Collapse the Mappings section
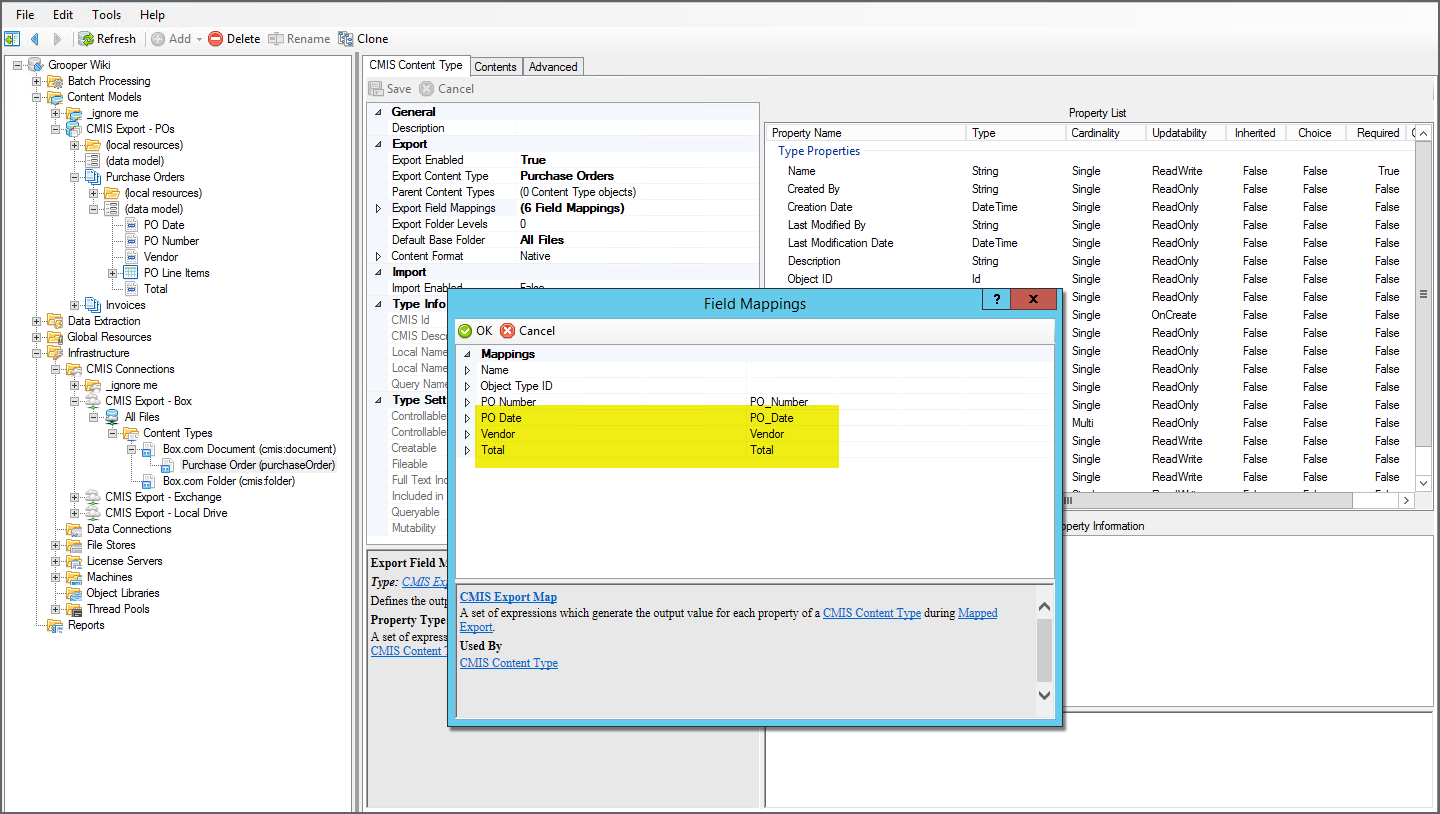 pos(466,354)
